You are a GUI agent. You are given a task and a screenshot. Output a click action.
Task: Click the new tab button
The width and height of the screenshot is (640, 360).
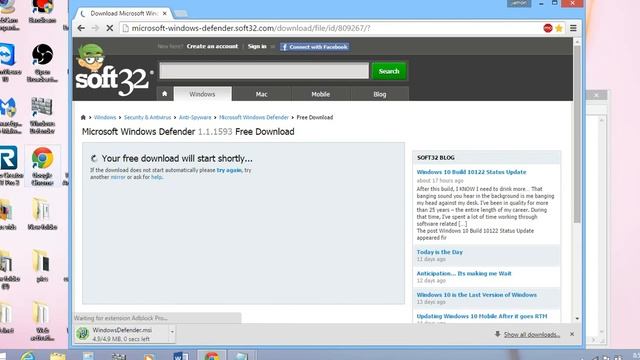coord(181,14)
